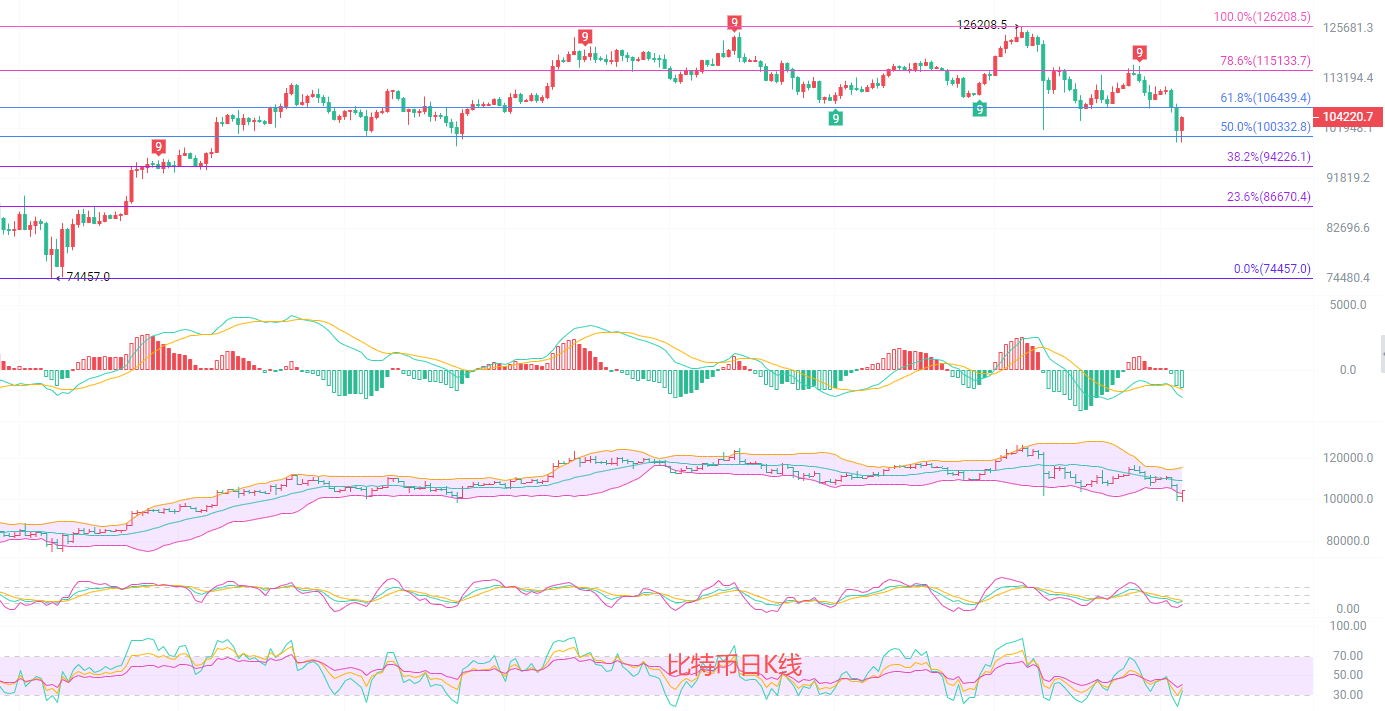Select the 38.2%(94226.1) Fibonacci label
1385x711 pixels.
(1268, 157)
